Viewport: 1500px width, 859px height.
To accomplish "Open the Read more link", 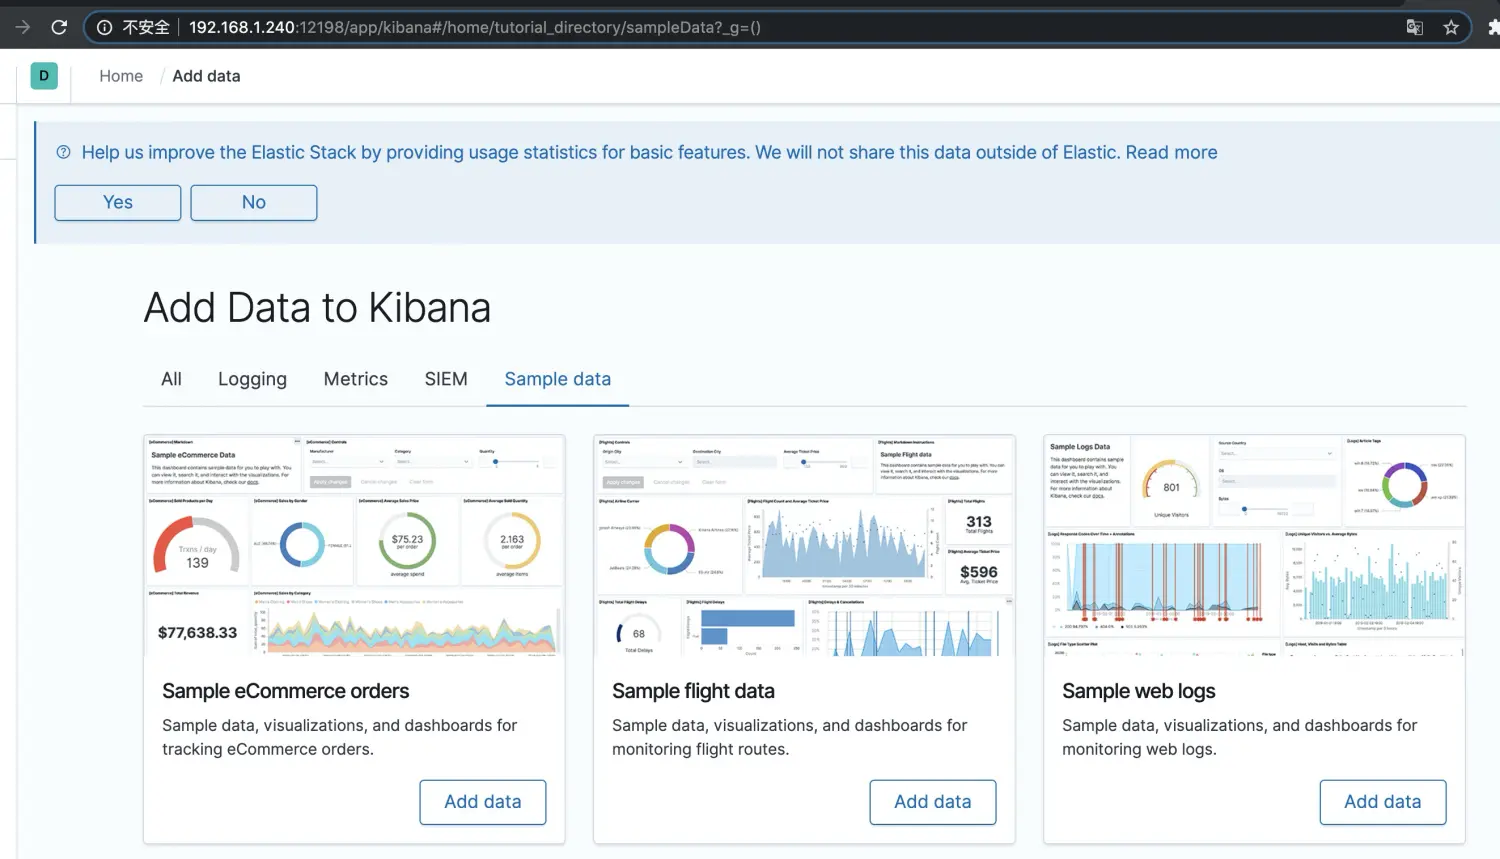I will (1171, 152).
